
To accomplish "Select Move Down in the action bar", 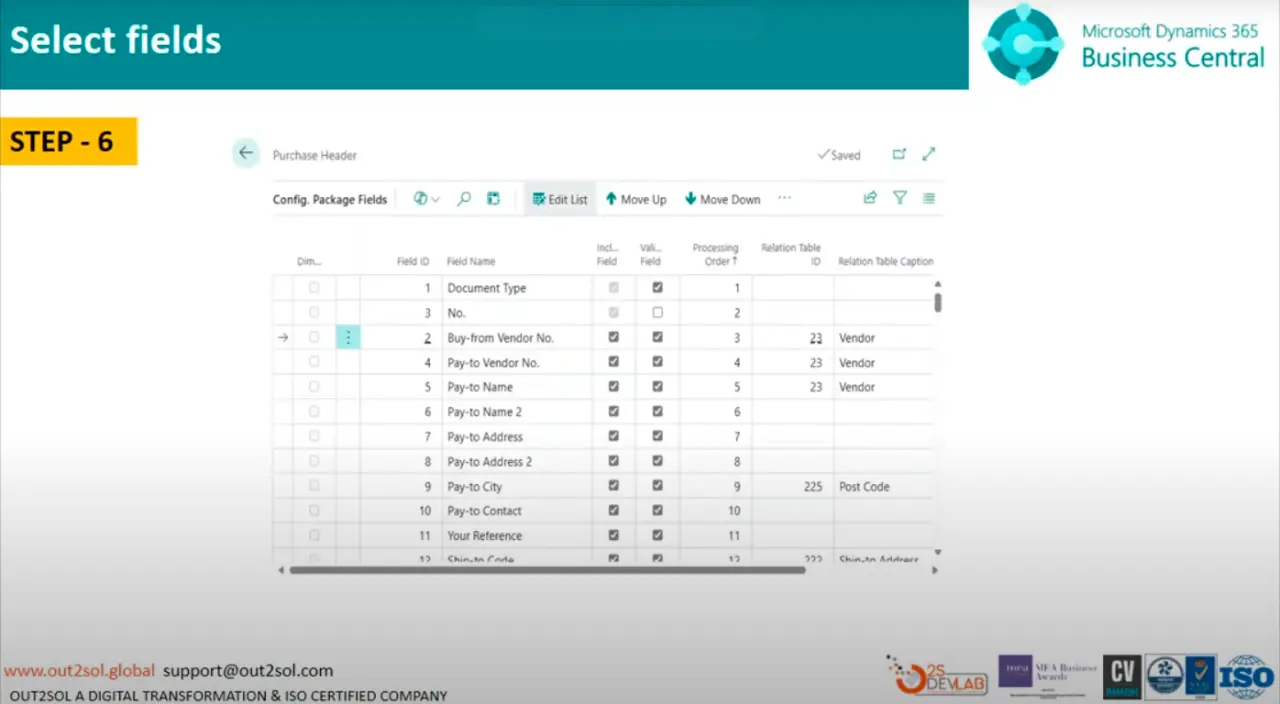I will pos(722,199).
